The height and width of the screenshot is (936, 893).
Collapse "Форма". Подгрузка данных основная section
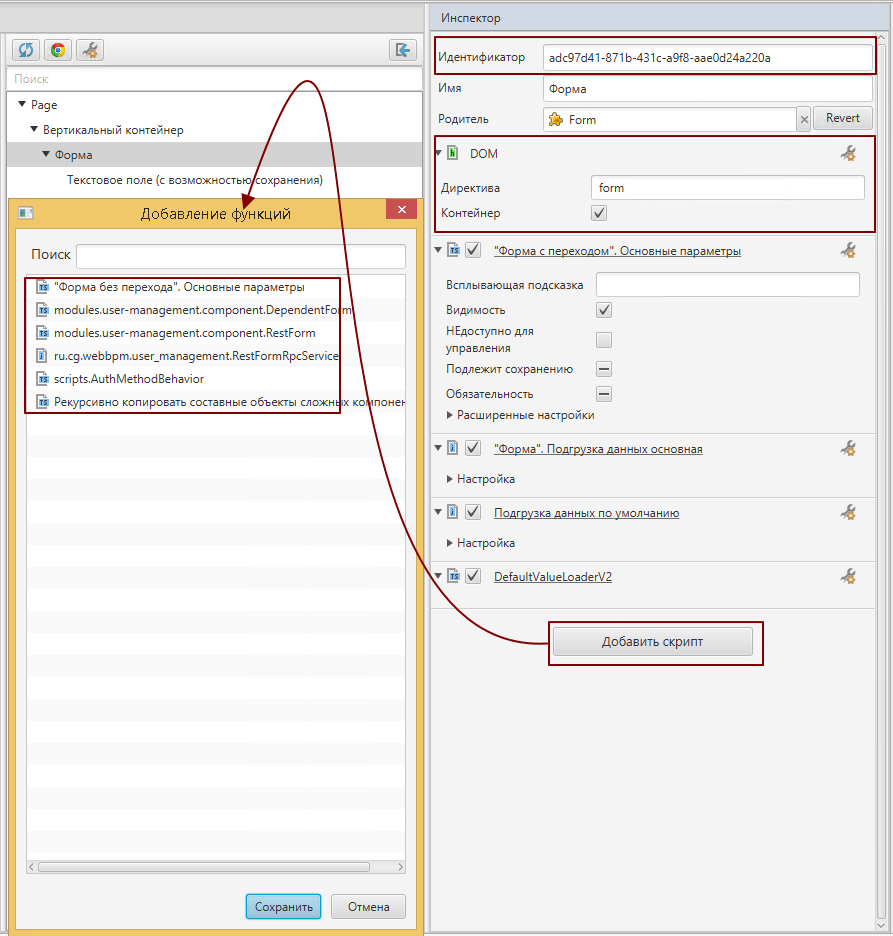tap(438, 447)
